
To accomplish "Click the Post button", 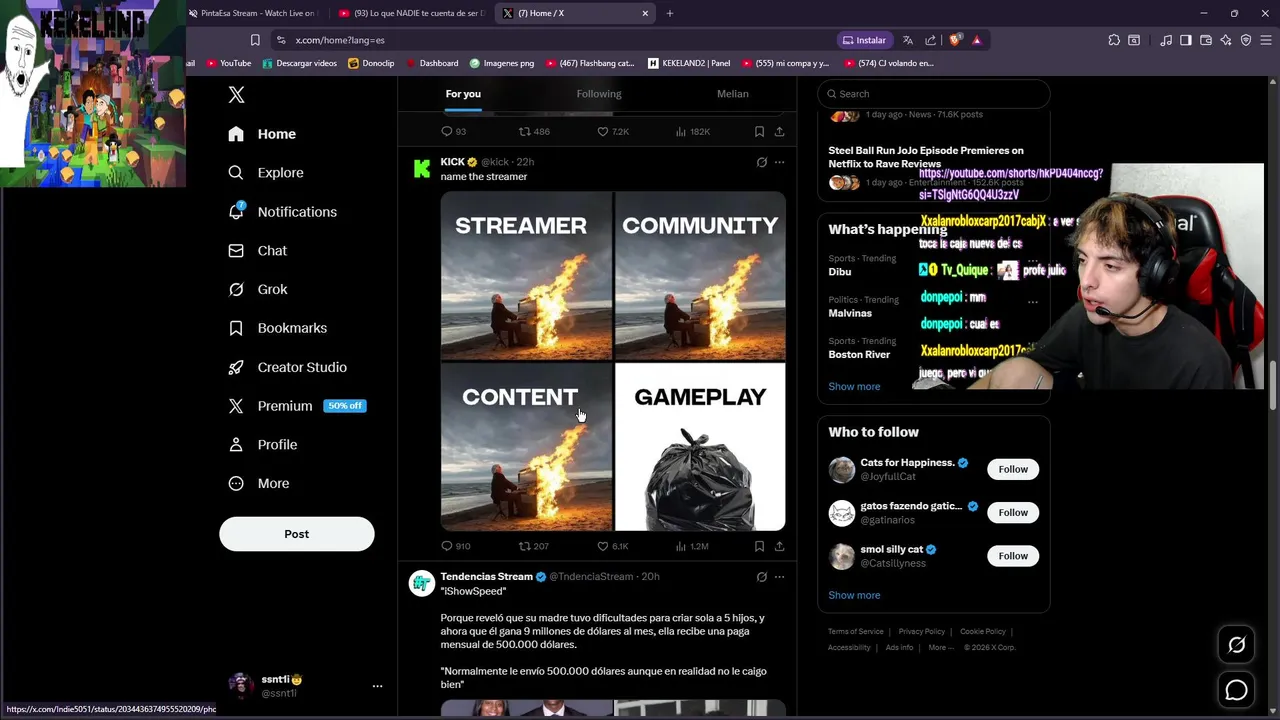I will [x=297, y=534].
